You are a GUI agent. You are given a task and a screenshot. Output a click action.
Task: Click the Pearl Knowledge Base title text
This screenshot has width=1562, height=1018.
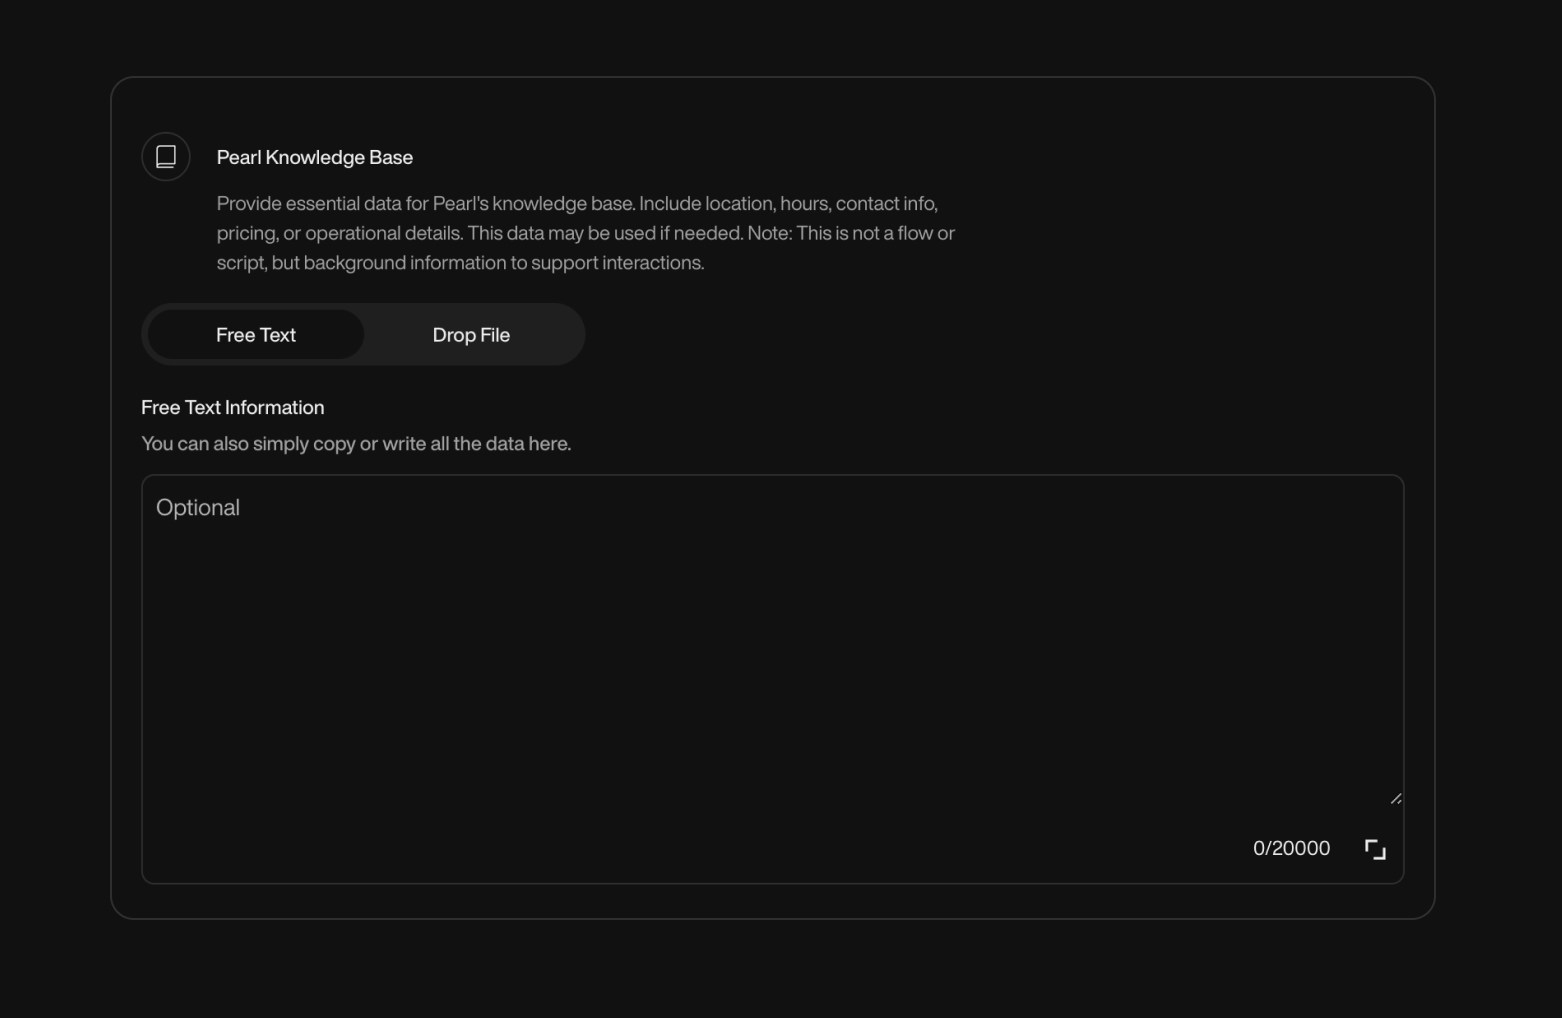tap(314, 157)
